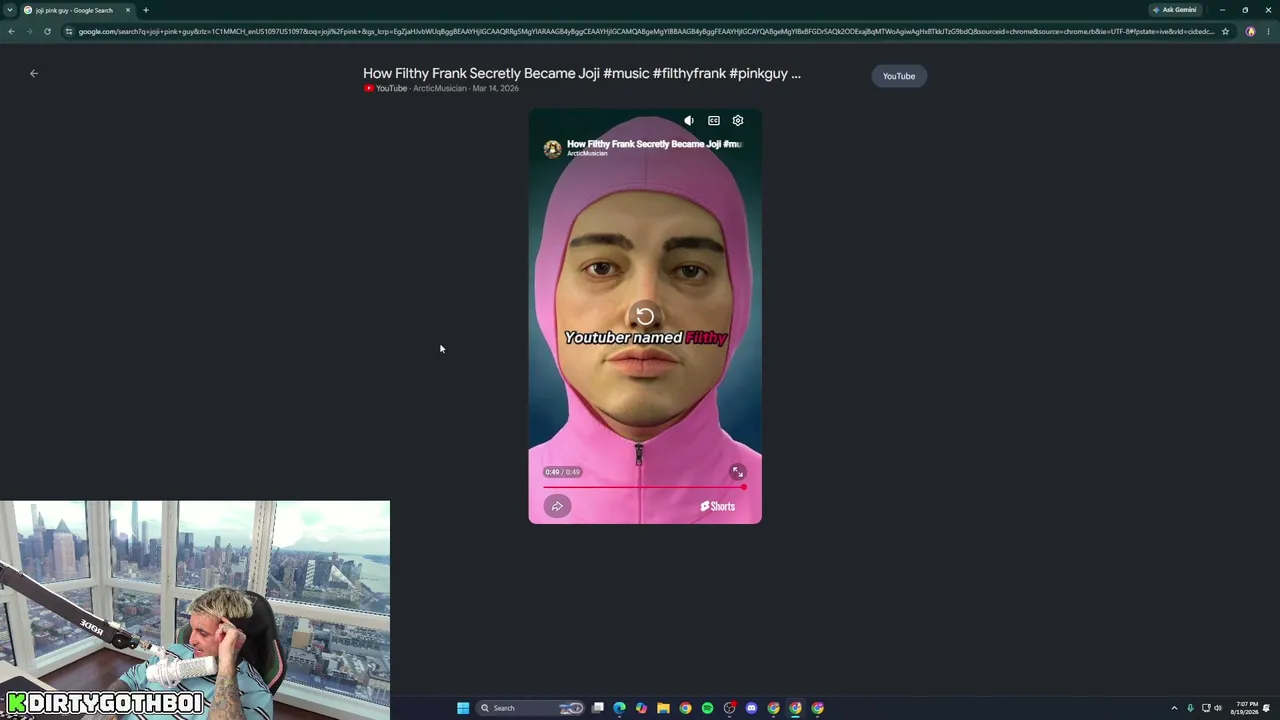Click the address bar URL

(646, 31)
